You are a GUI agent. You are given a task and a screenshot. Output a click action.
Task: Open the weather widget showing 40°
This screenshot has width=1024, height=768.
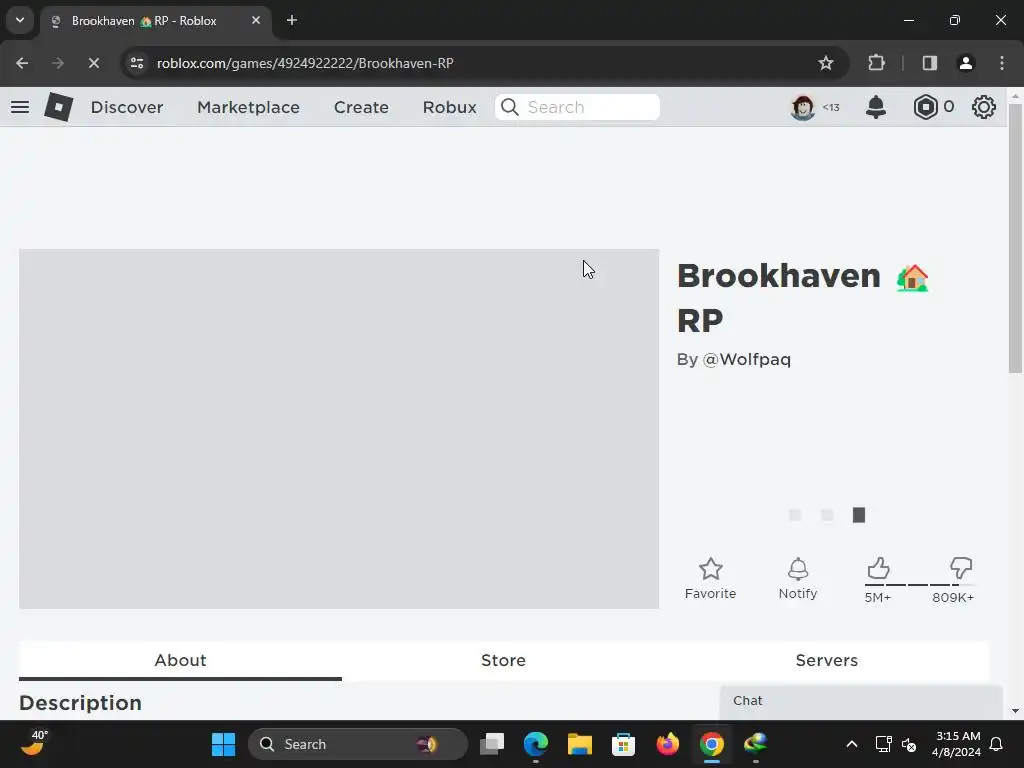pos(34,743)
